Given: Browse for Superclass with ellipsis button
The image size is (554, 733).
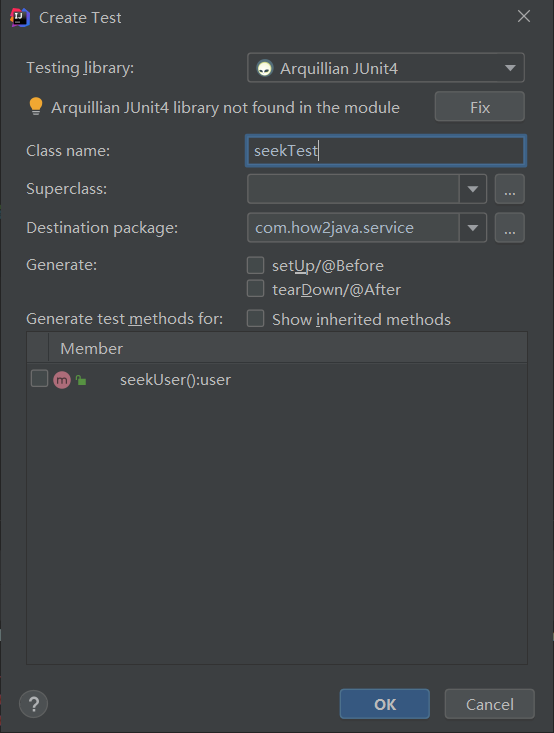Looking at the screenshot, I should (510, 189).
